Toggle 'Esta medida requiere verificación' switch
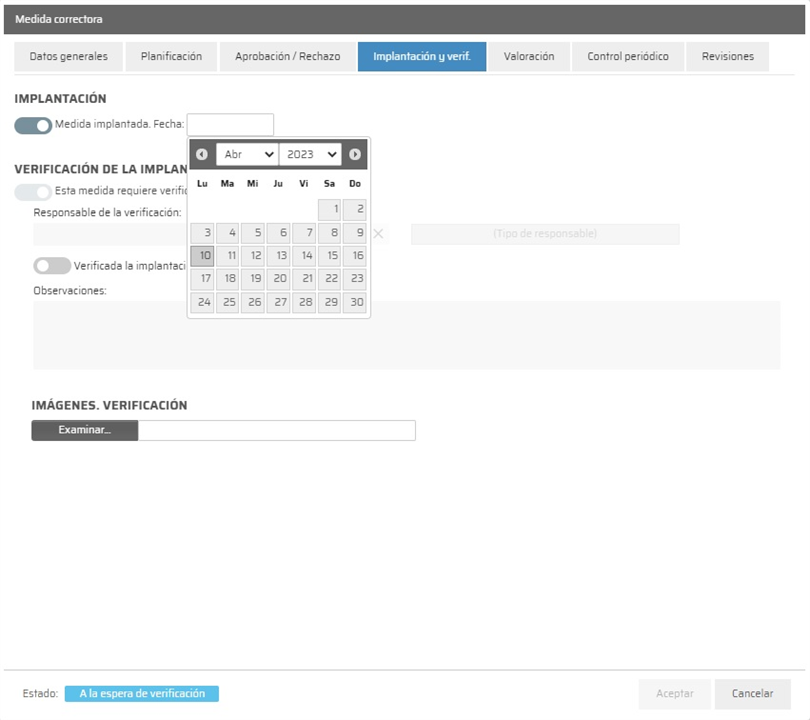 click(33, 191)
